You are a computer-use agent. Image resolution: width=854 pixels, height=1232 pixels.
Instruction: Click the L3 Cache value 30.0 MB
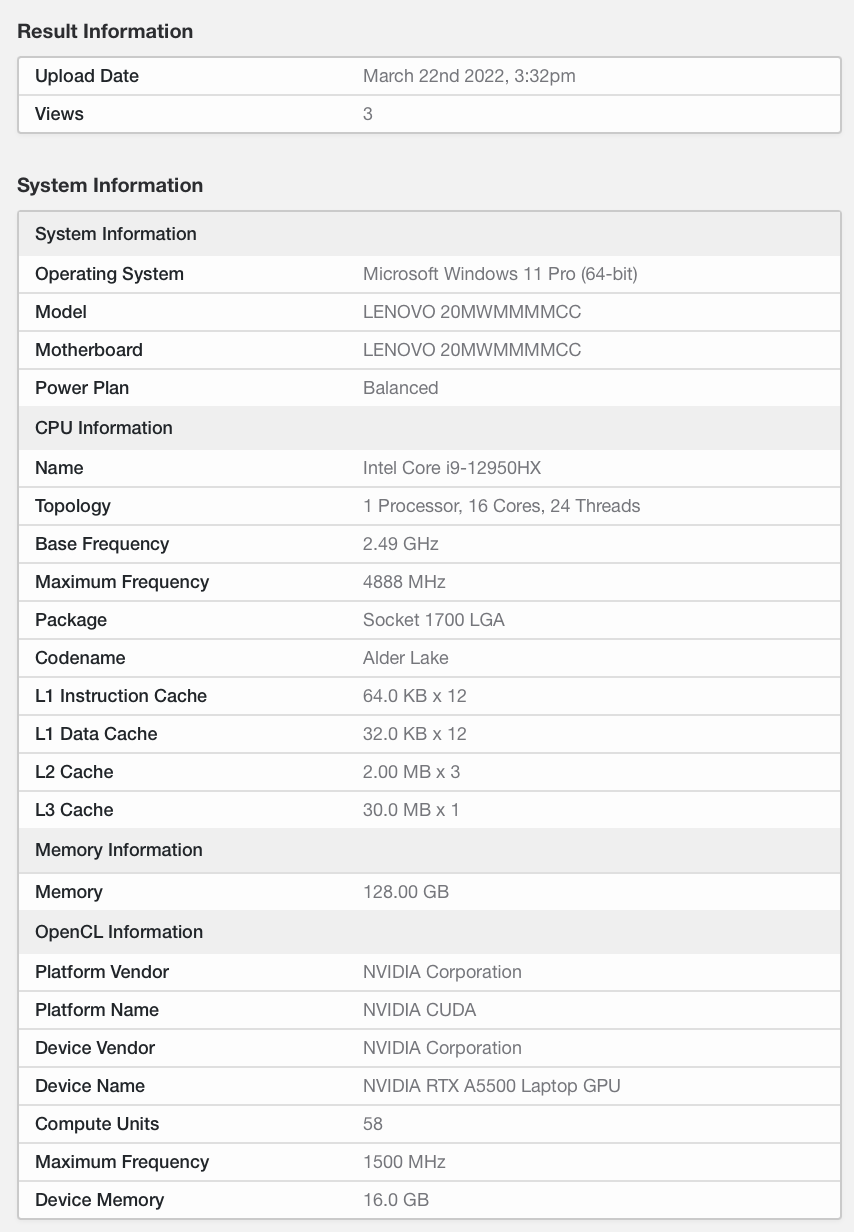click(411, 810)
